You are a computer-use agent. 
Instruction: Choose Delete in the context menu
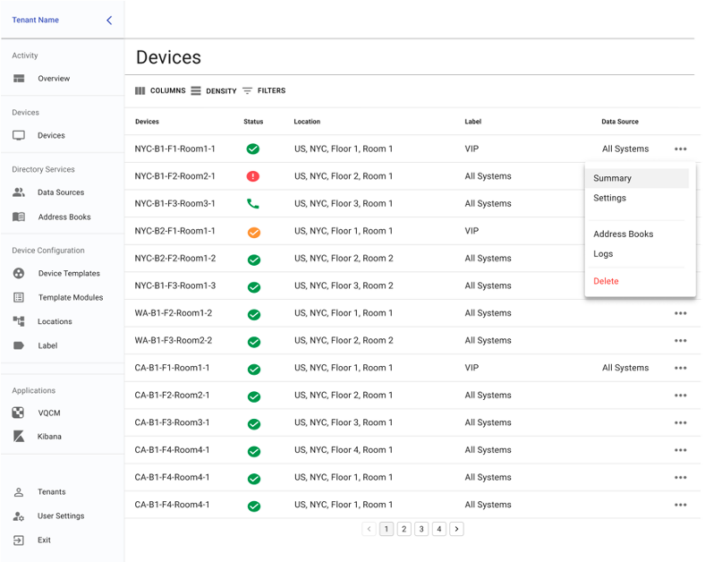(606, 281)
